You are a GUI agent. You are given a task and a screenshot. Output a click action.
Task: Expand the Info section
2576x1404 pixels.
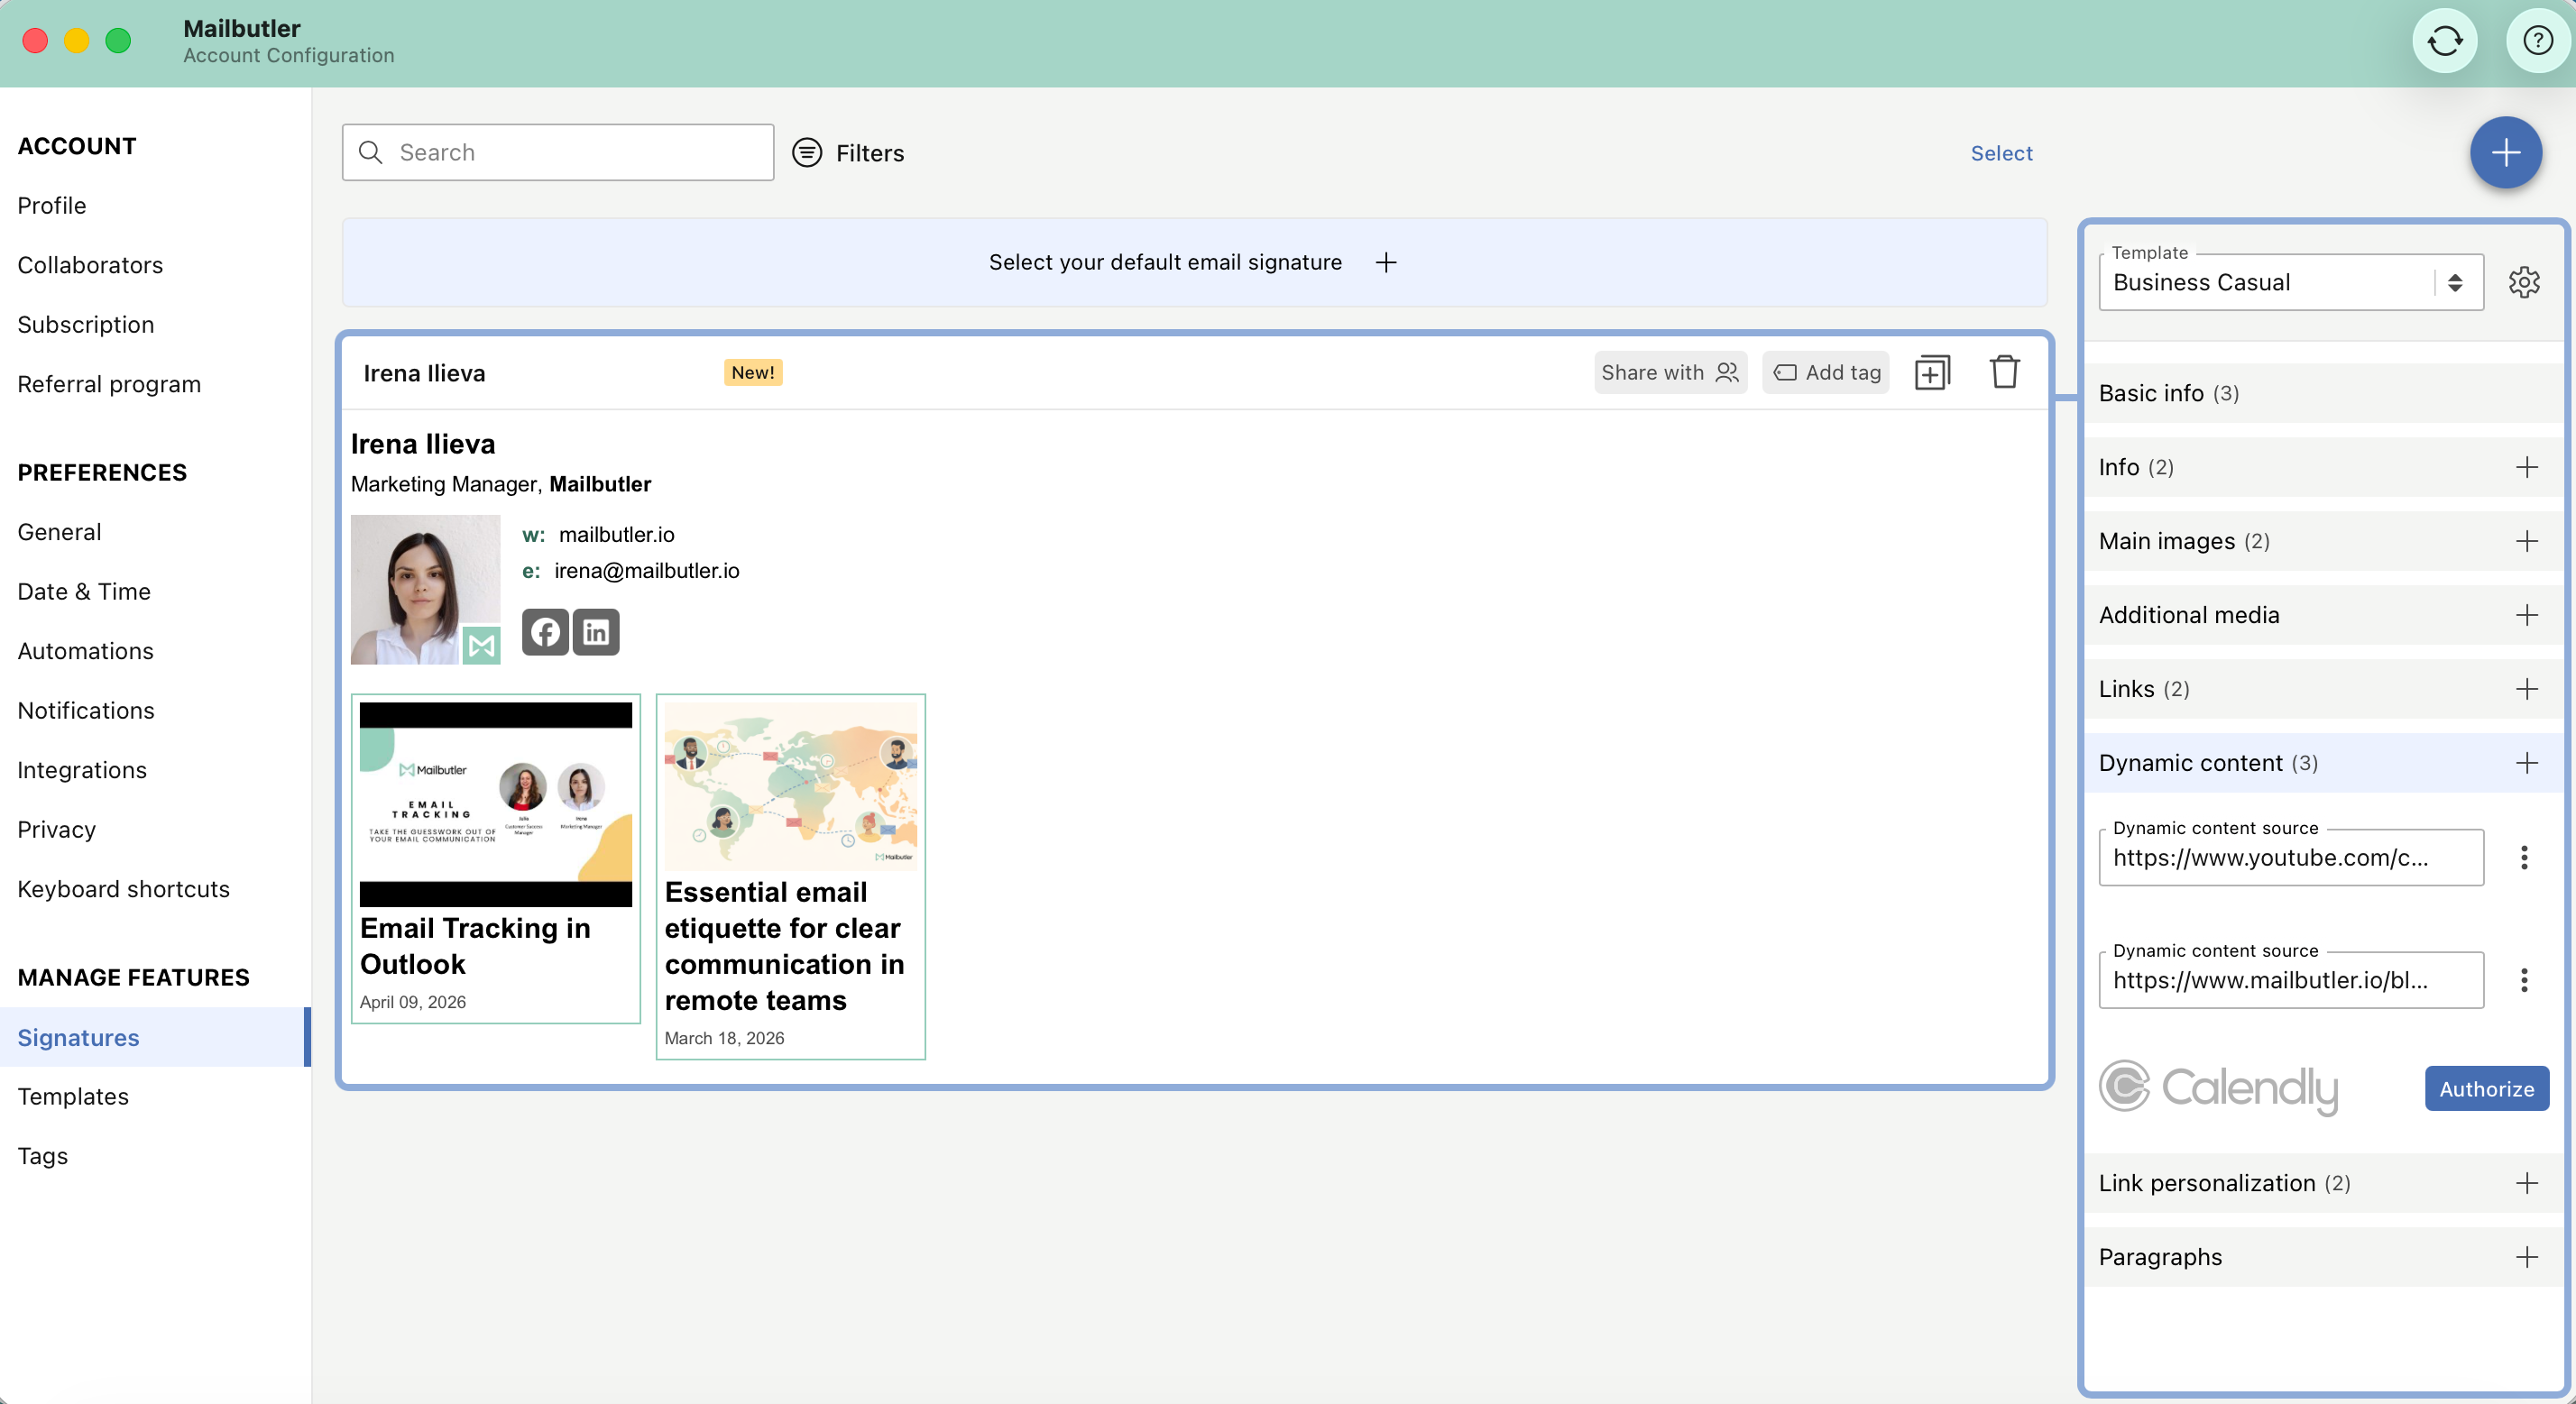[x=2323, y=467]
